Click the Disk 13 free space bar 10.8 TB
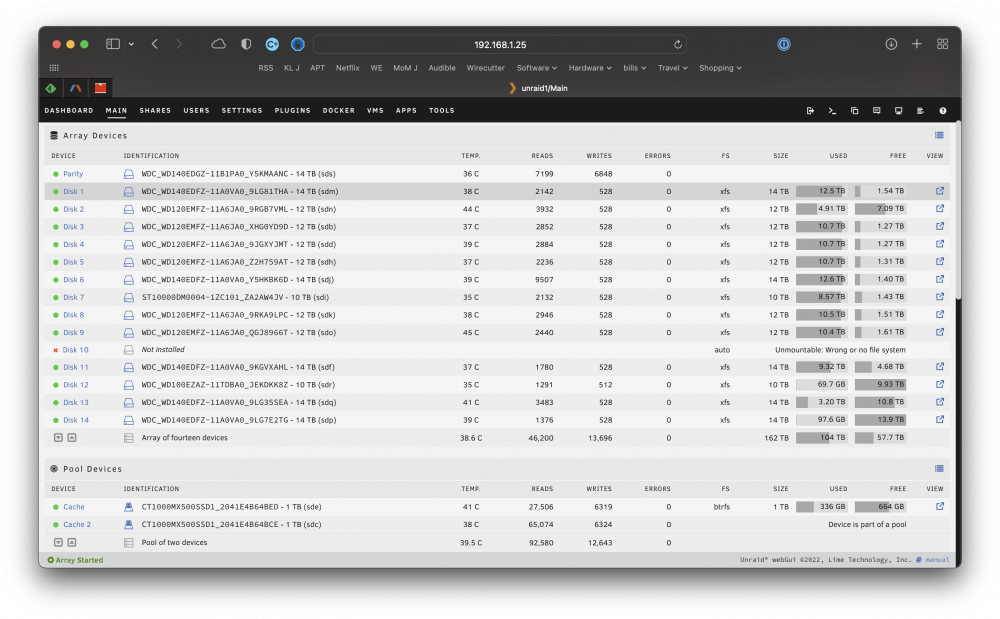The width and height of the screenshot is (1000, 619). click(x=880, y=402)
